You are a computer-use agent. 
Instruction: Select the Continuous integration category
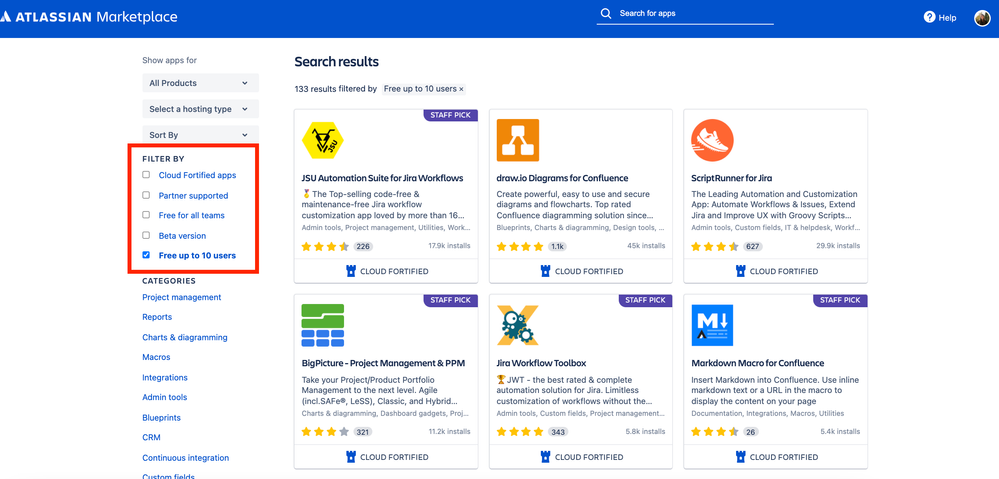click(x=185, y=458)
